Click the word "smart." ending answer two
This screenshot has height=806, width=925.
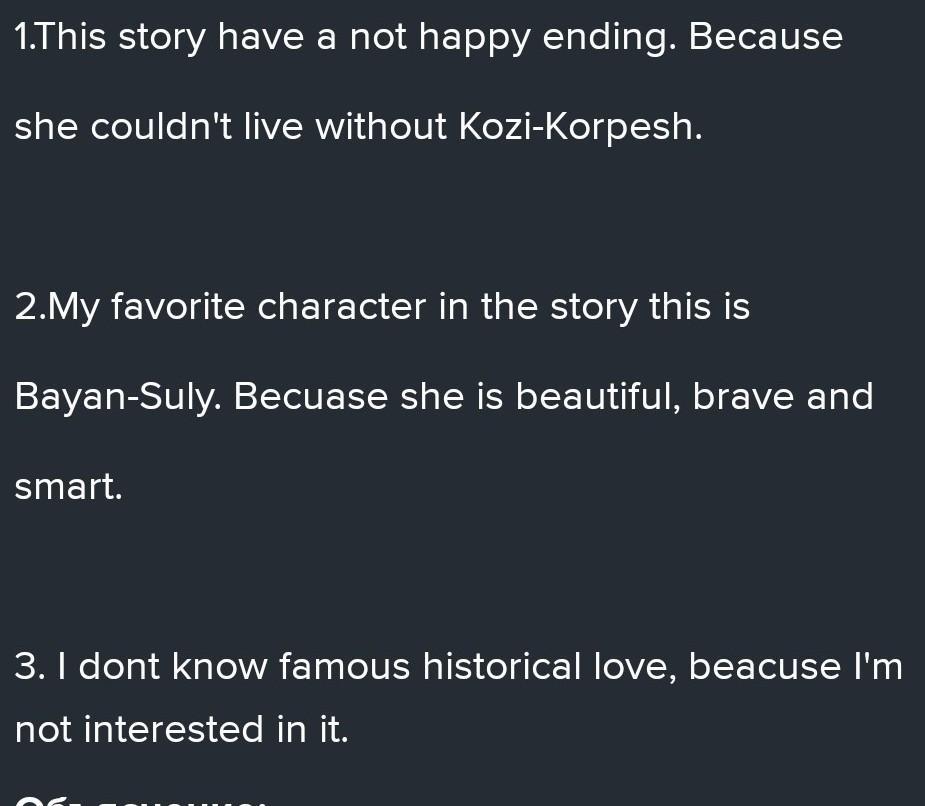[68, 487]
